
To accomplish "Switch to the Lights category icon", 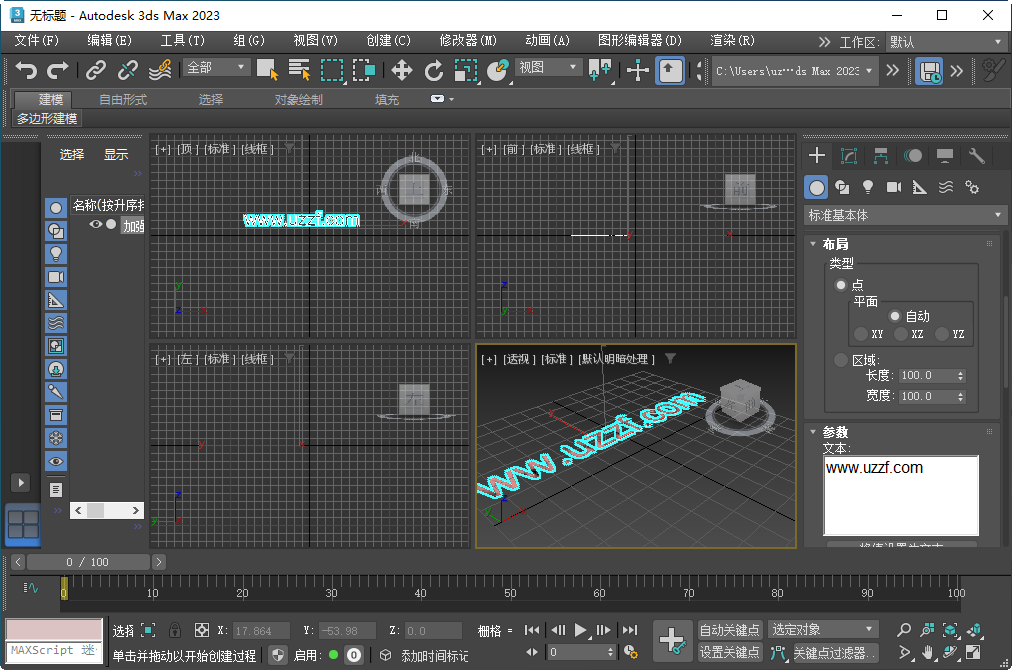I will coord(868,187).
